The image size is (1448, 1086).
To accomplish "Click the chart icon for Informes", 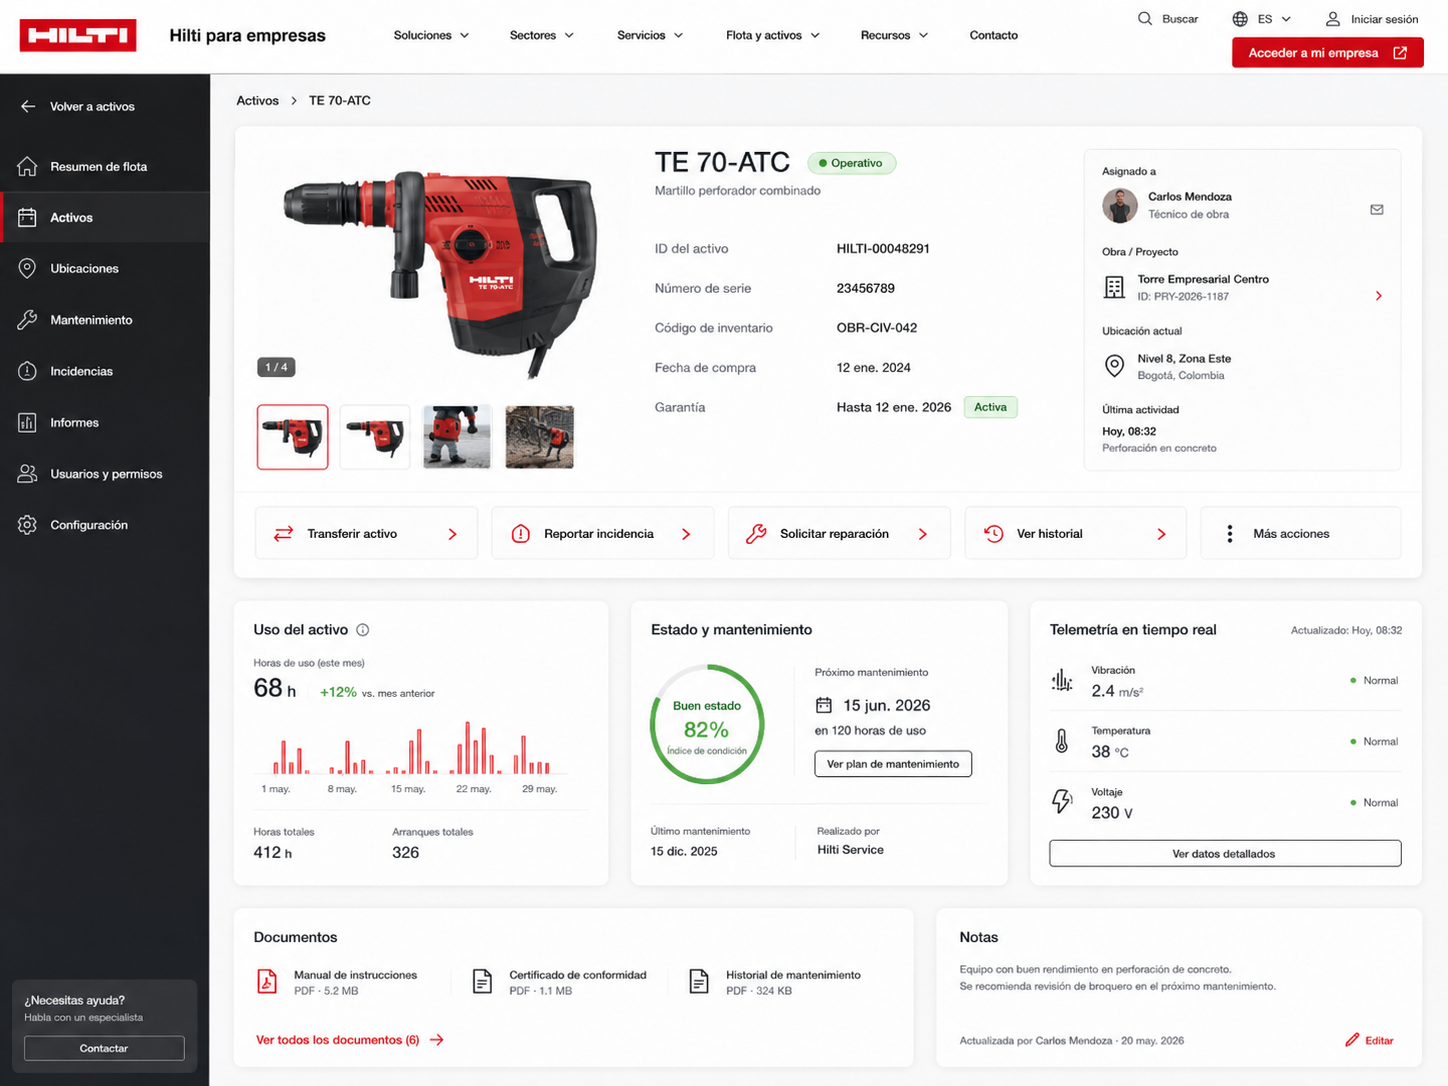I will 27,422.
